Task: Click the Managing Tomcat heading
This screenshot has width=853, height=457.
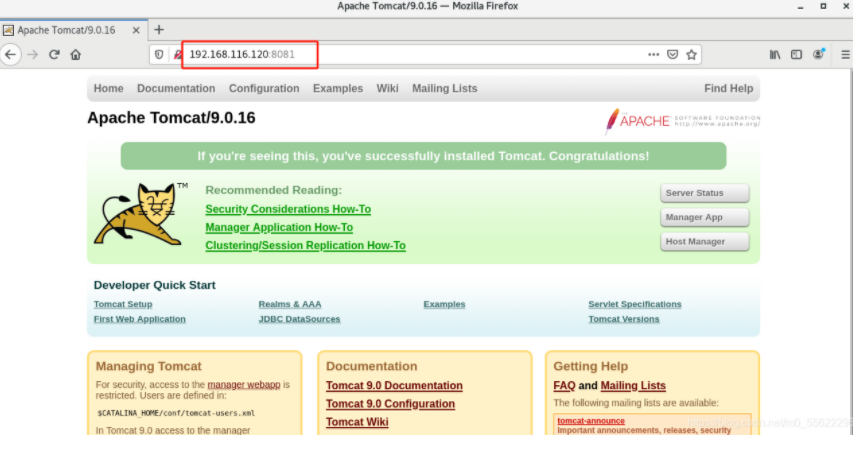Action: point(149,366)
